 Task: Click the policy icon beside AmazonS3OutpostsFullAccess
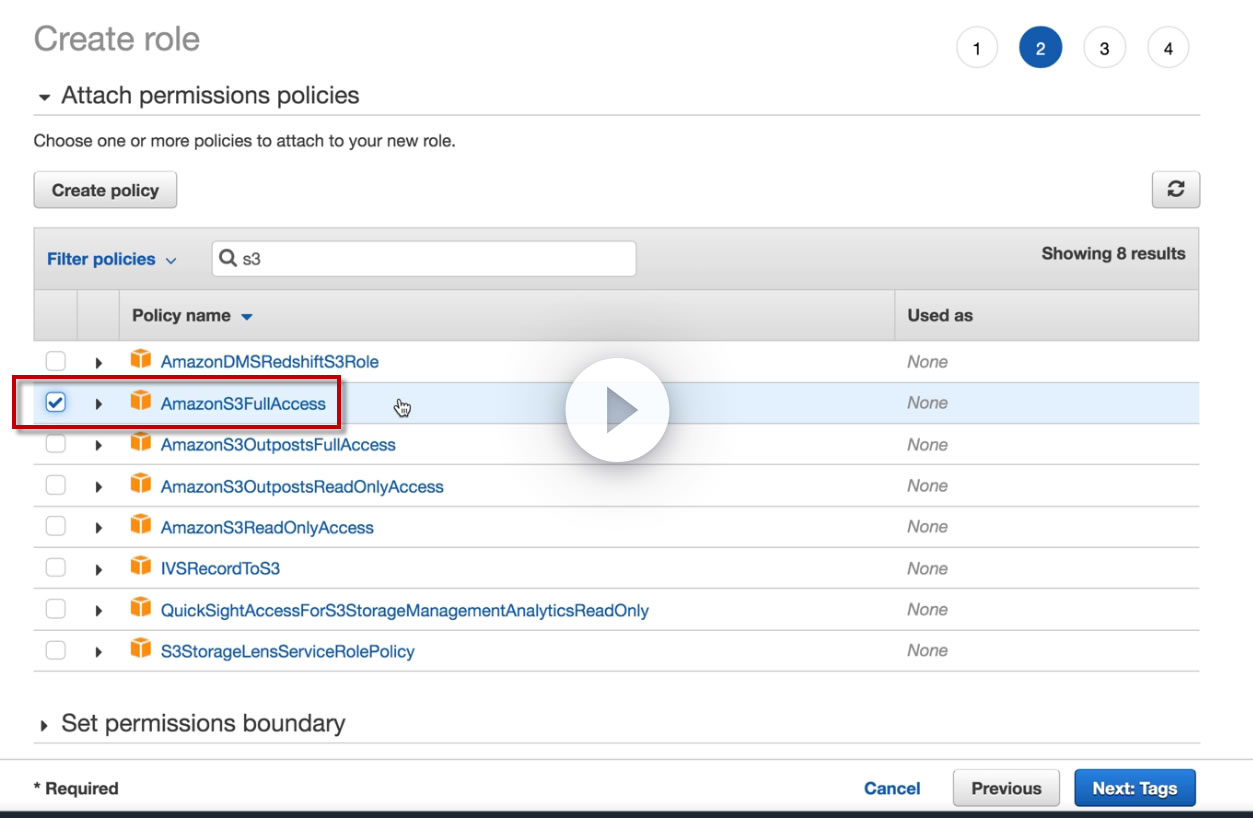click(x=141, y=443)
